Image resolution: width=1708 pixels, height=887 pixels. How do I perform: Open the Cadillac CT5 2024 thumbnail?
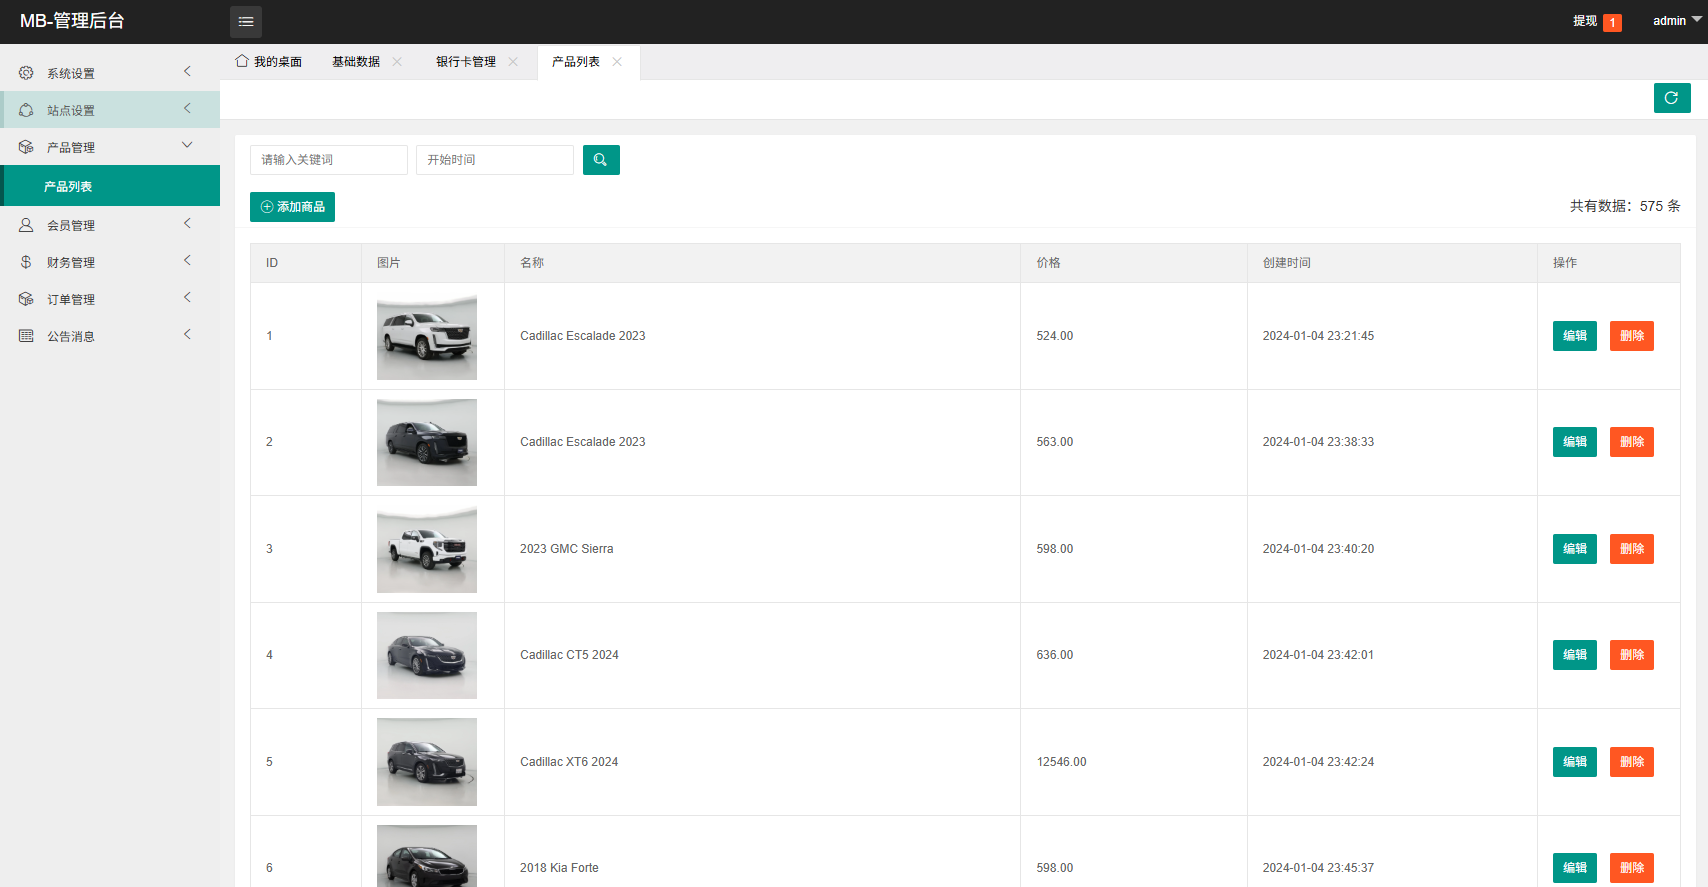click(427, 655)
